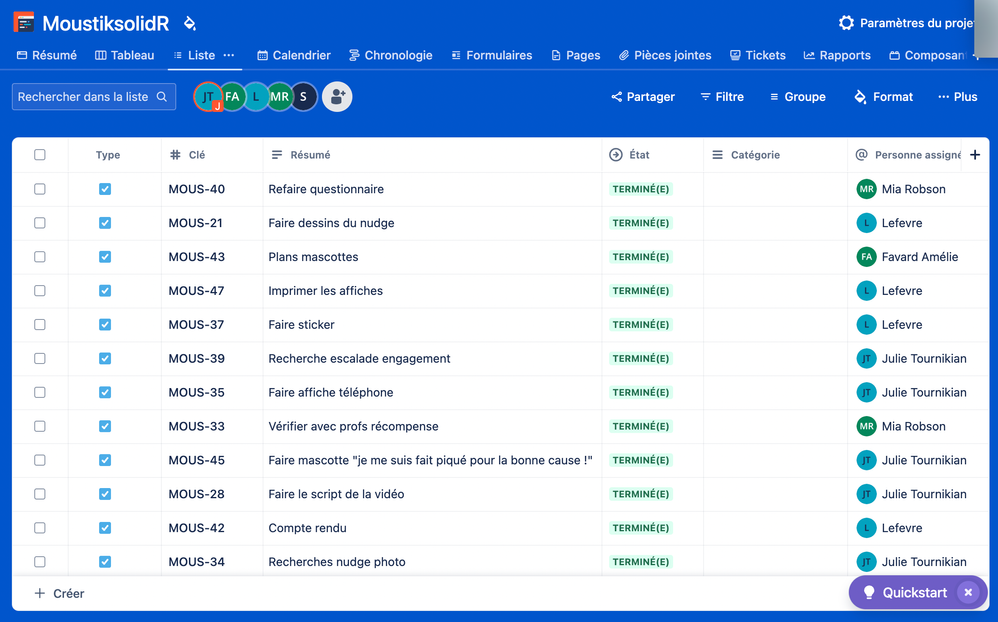Viewport: 998px width, 622px height.
Task: Open issue link MOUS-45
Action: 197,460
